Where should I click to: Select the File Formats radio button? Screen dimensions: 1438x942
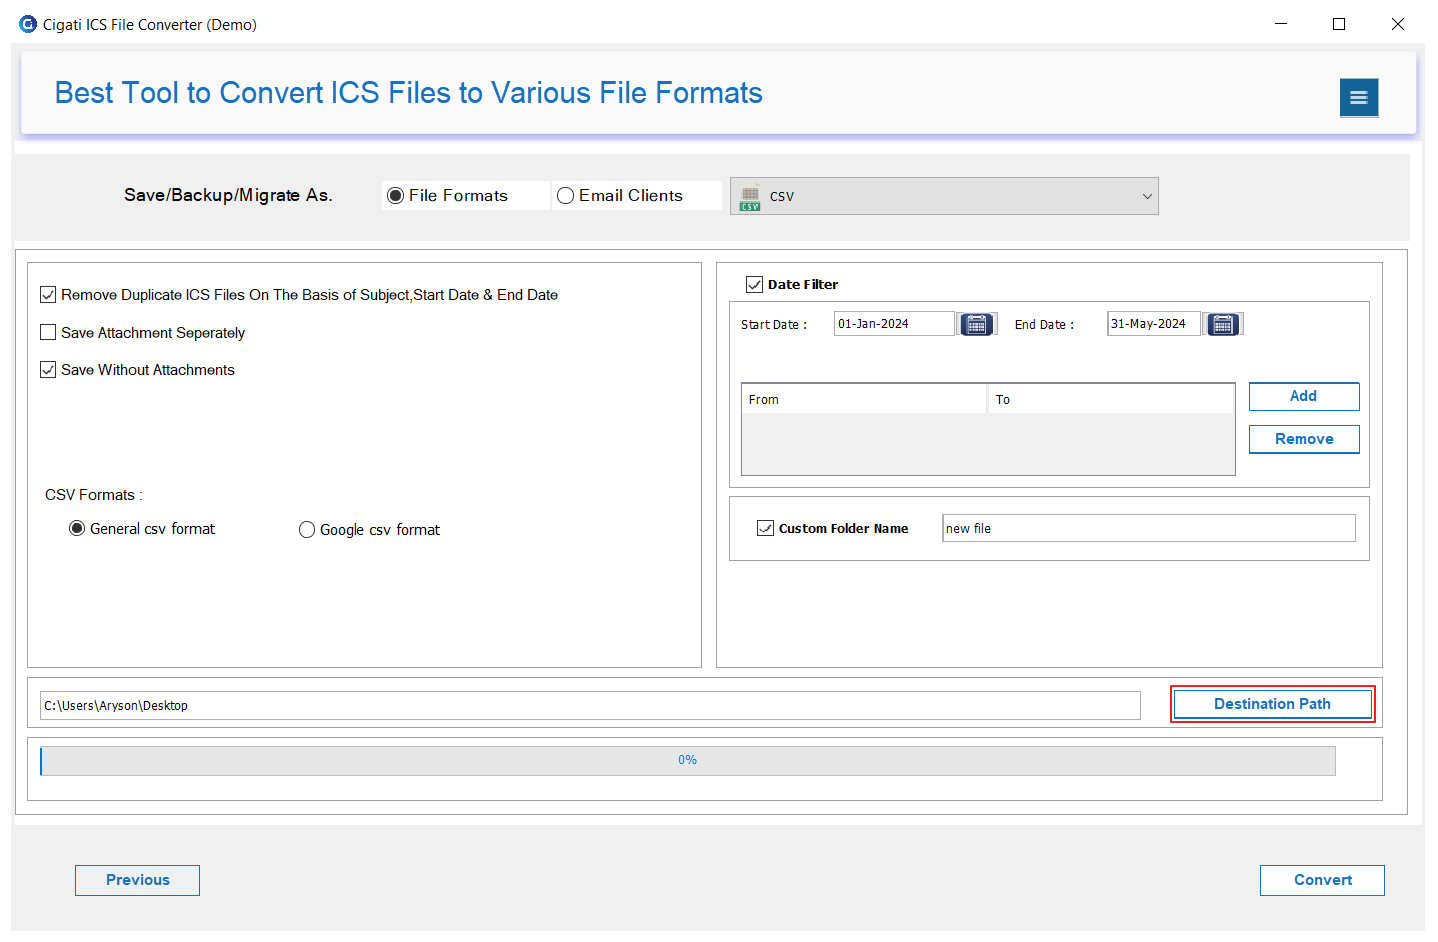395,196
